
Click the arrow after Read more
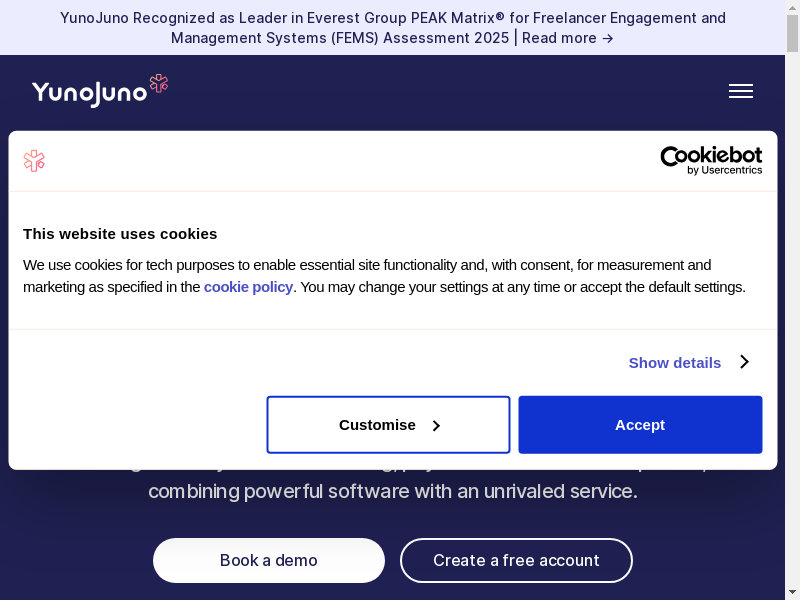607,38
